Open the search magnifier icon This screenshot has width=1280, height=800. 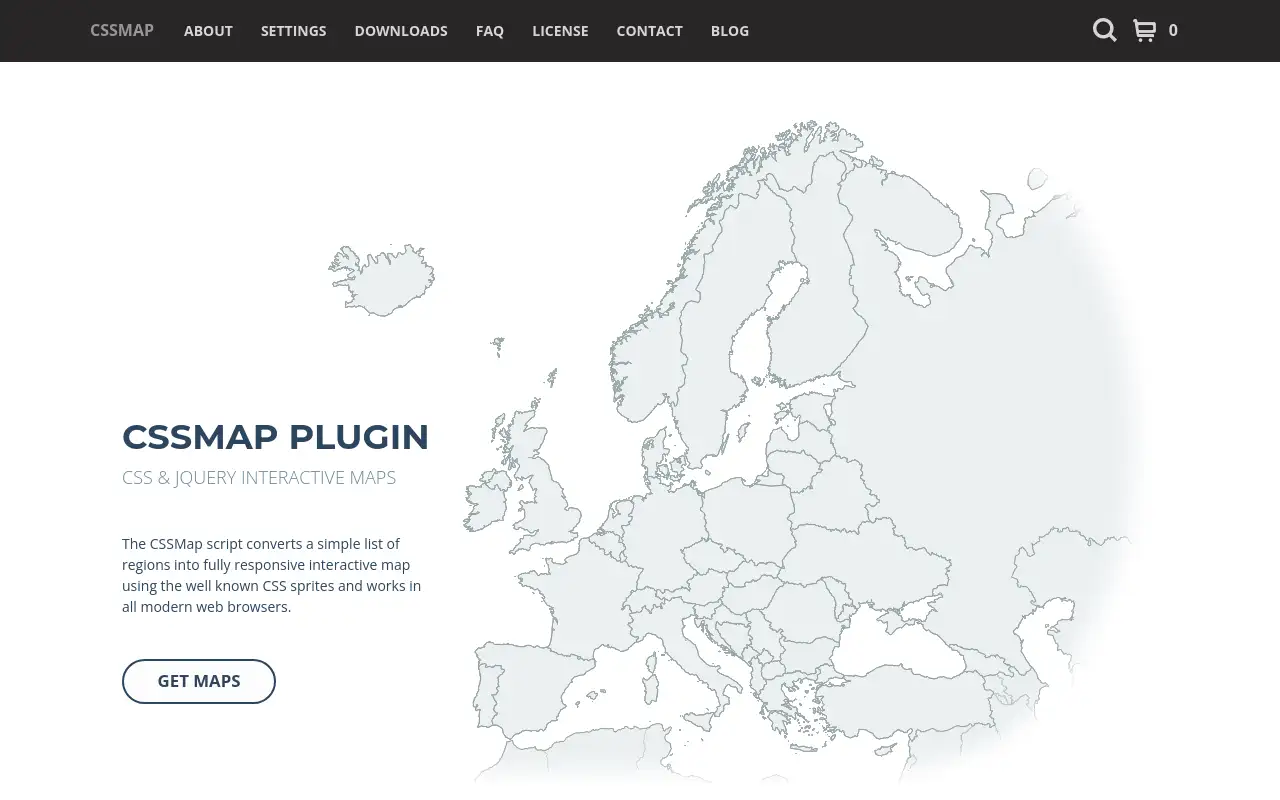coord(1104,30)
